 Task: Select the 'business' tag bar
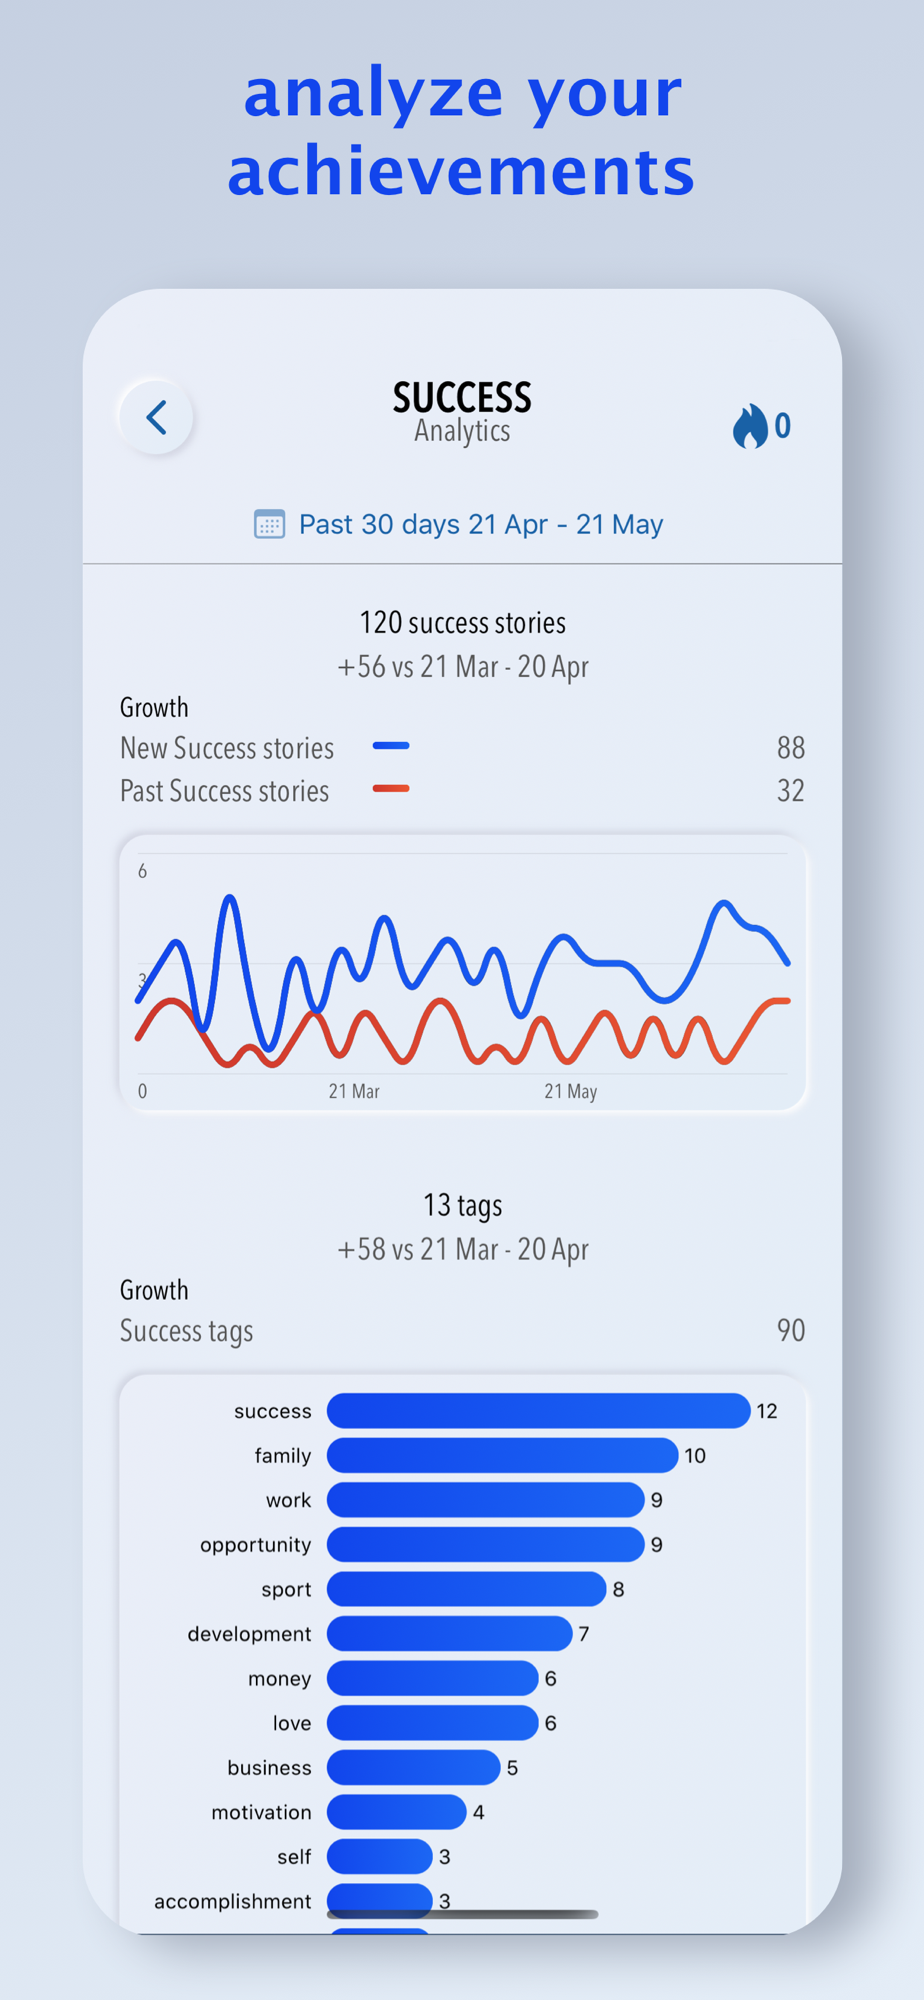(413, 1767)
